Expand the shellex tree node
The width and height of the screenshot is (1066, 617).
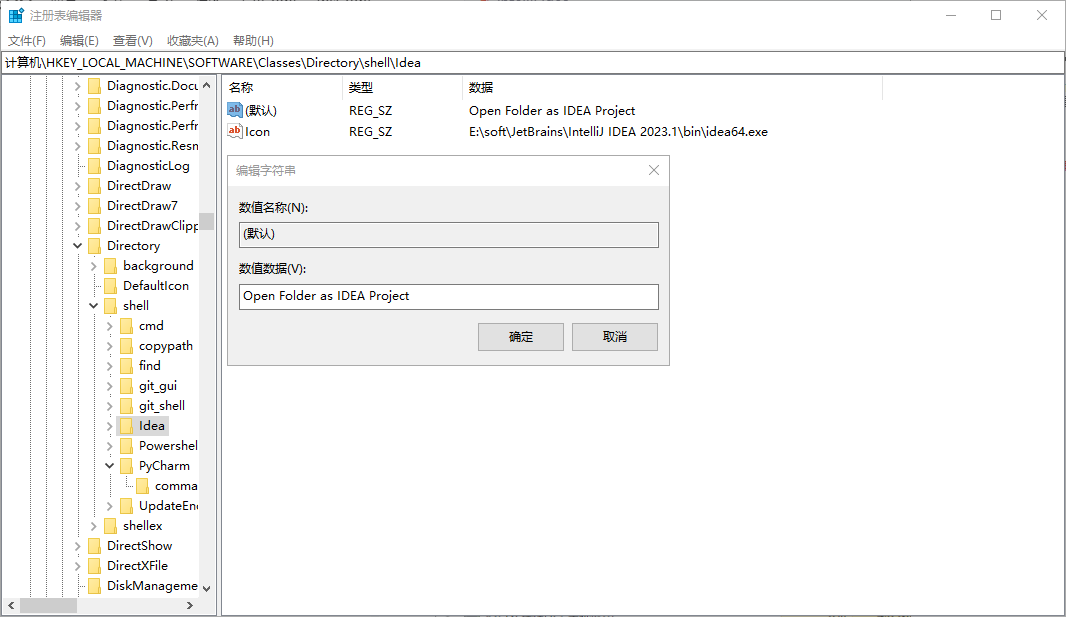click(x=94, y=526)
